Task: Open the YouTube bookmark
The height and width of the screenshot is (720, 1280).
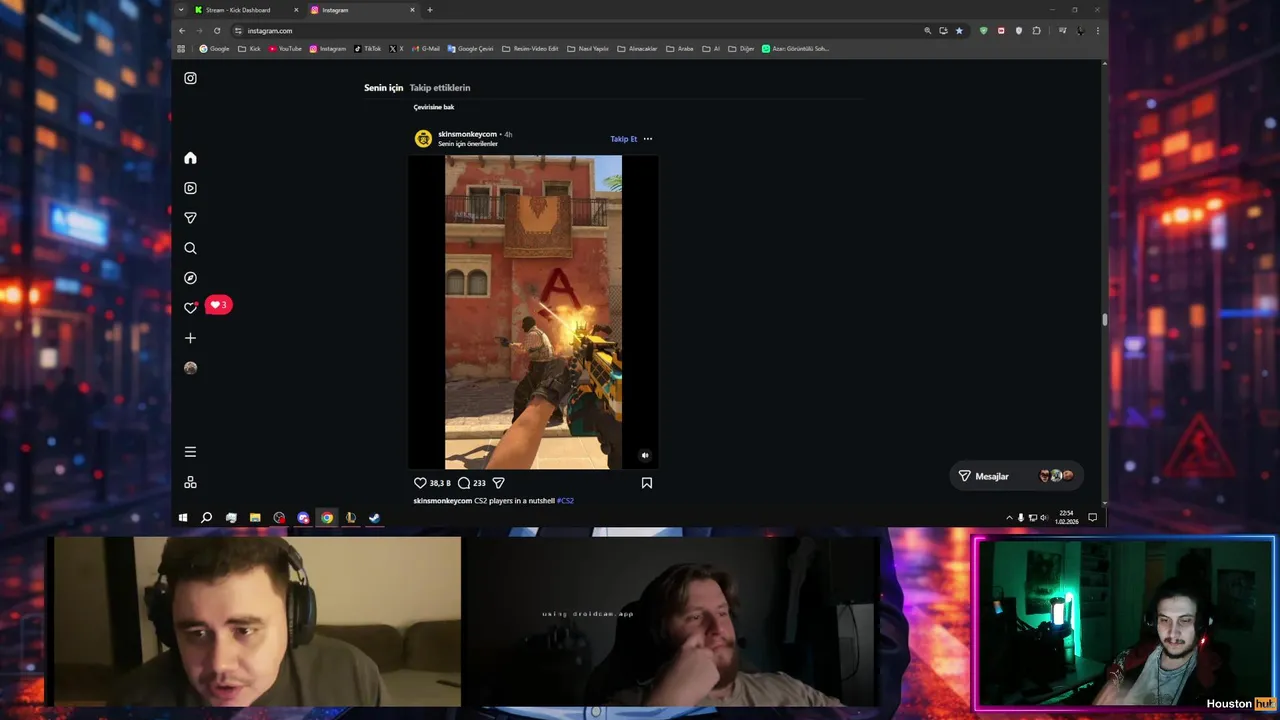Action: click(x=285, y=48)
